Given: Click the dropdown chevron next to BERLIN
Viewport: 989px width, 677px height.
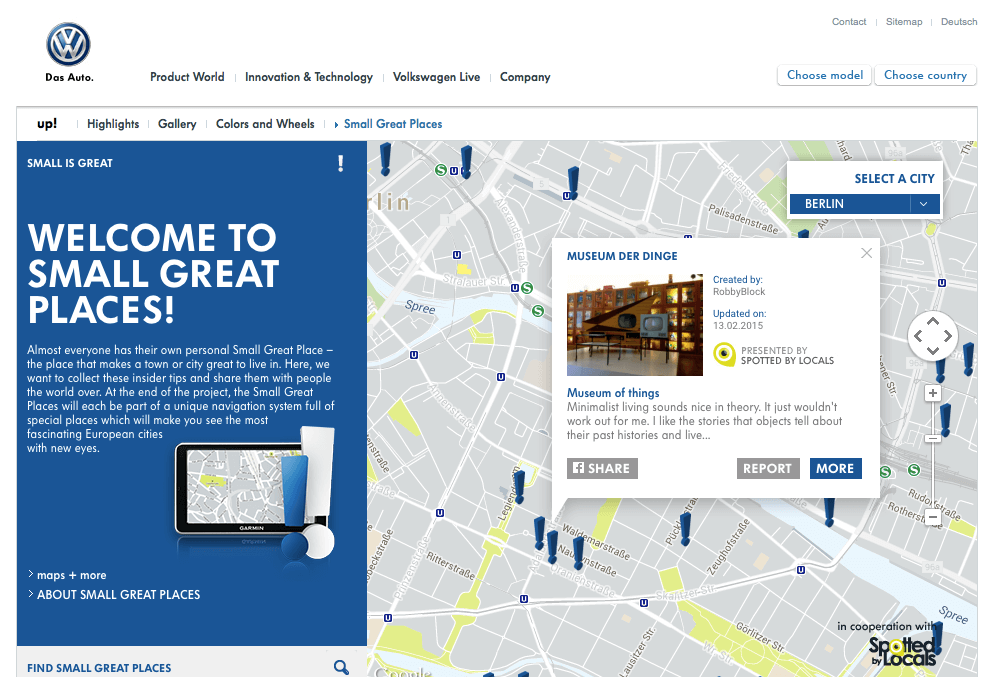Looking at the screenshot, I should coord(924,204).
